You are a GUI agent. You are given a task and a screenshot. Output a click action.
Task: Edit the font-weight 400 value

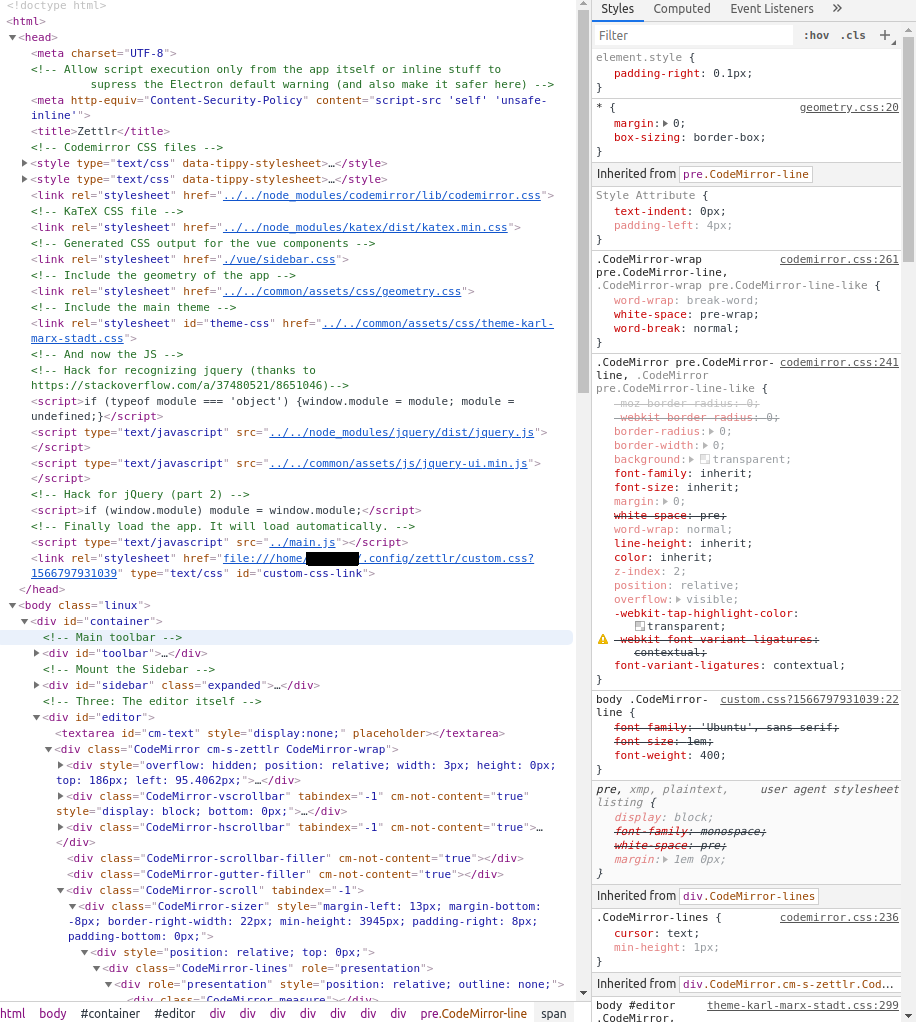(711, 755)
